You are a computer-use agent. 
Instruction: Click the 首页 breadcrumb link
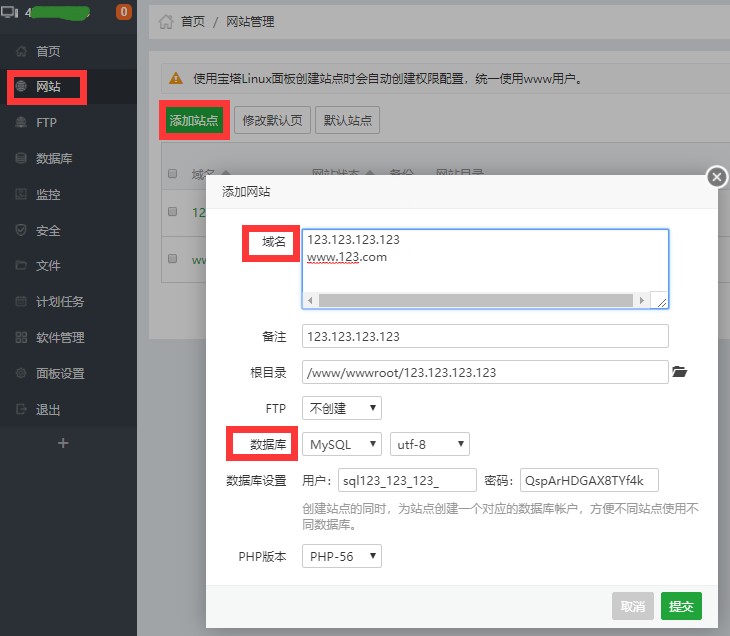point(193,21)
